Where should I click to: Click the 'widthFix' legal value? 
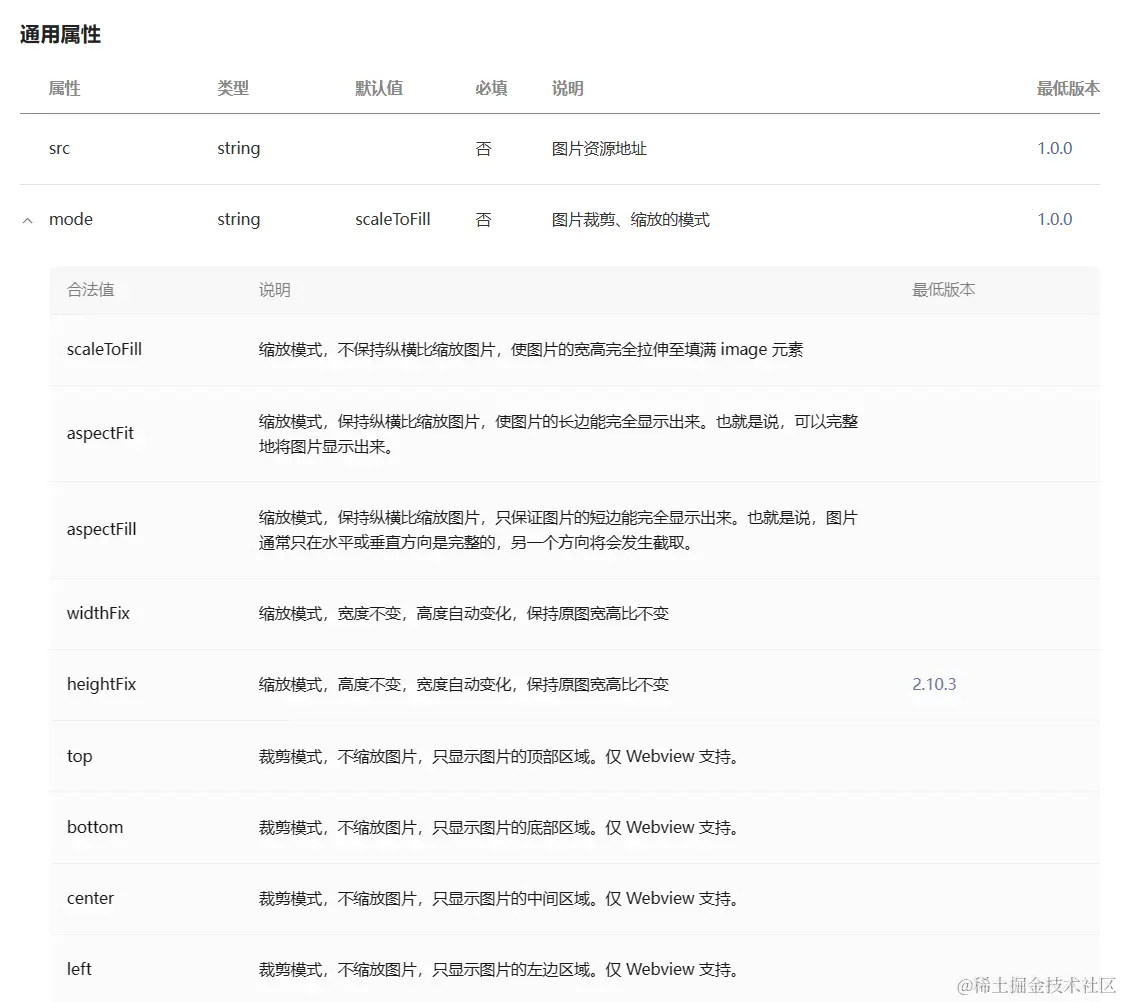(98, 613)
